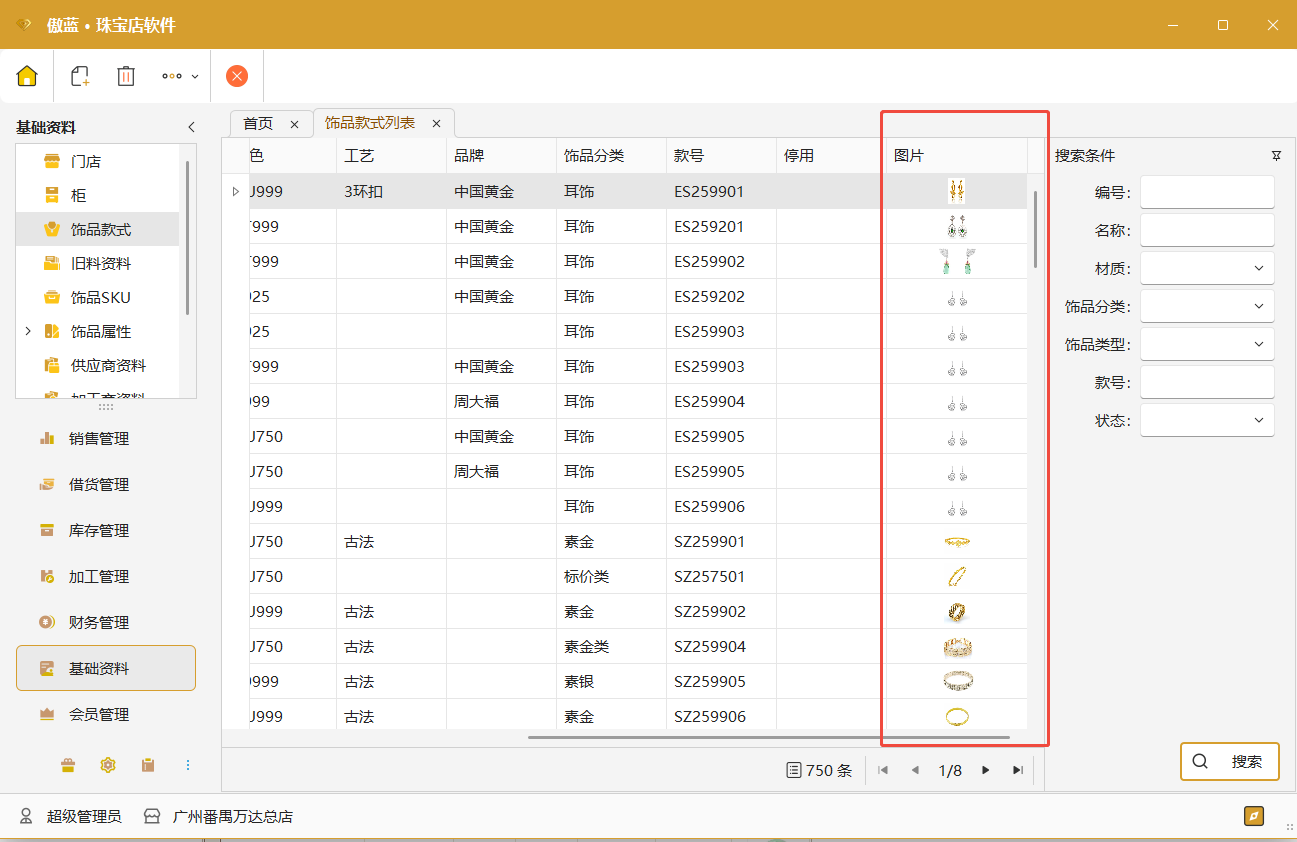1297x842 pixels.
Task: Select the 饰品款式列表 tab
Action: 370,123
